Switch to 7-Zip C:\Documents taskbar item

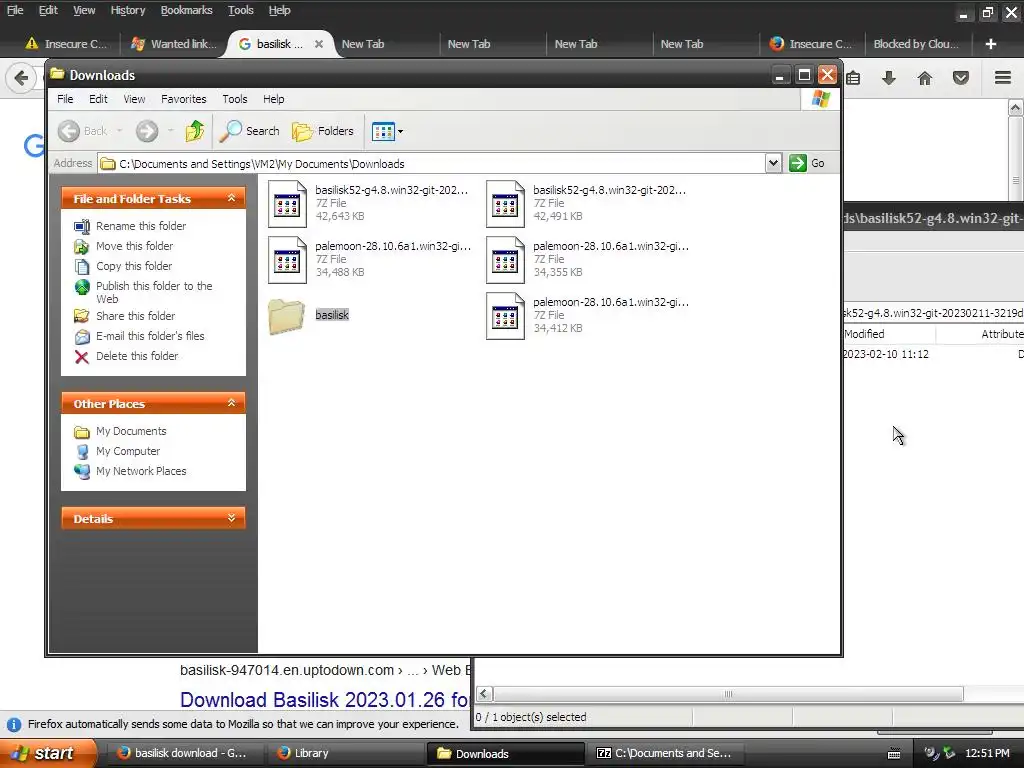click(663, 753)
